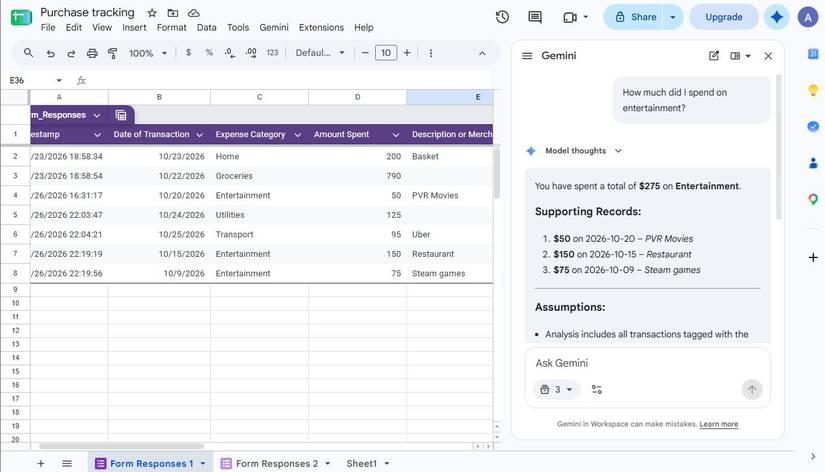
Task: Click the Upgrade button
Action: tap(723, 17)
